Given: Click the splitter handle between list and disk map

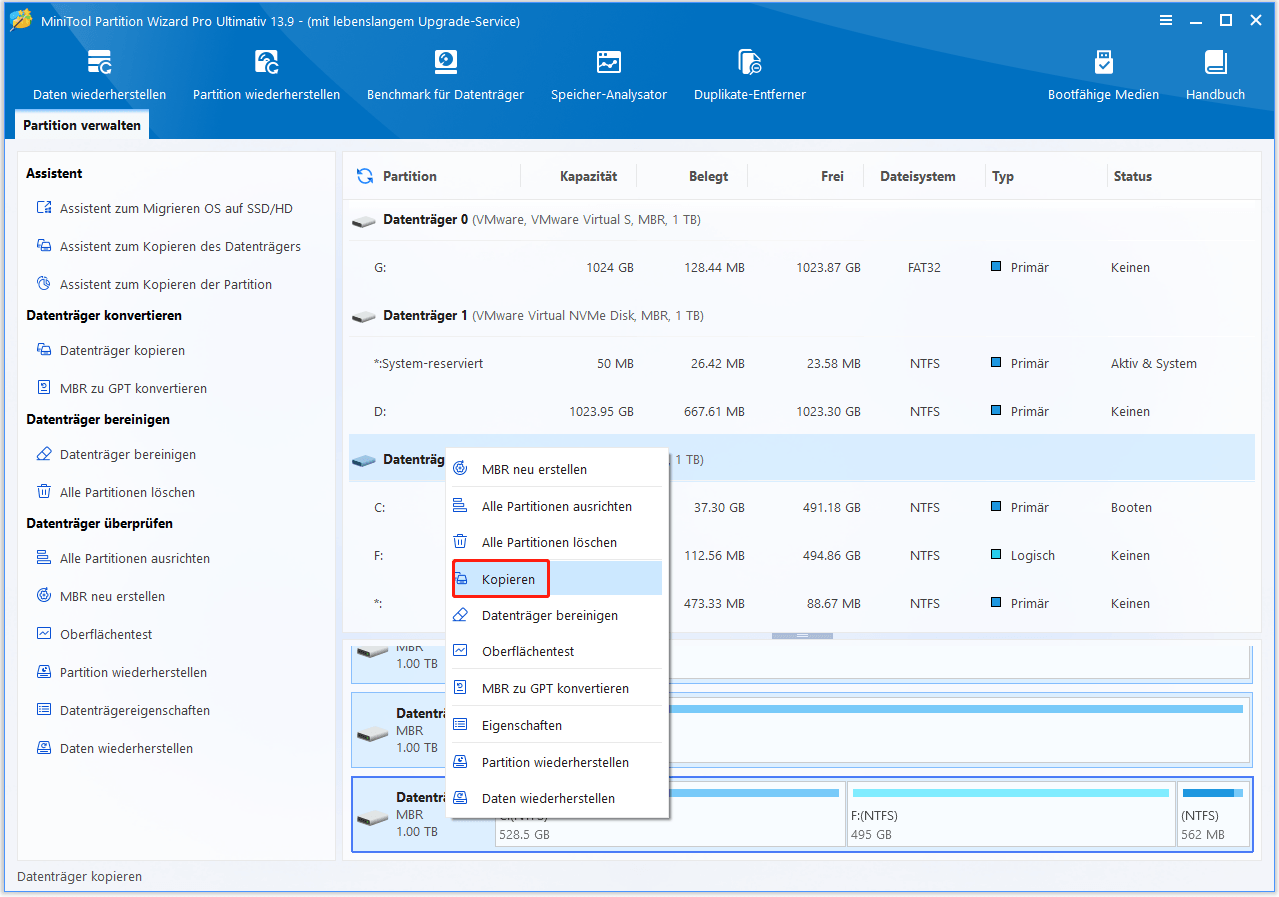Looking at the screenshot, I should [801, 636].
